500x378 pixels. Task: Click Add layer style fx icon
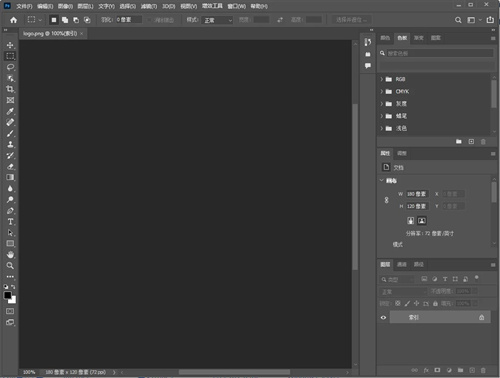click(426, 370)
